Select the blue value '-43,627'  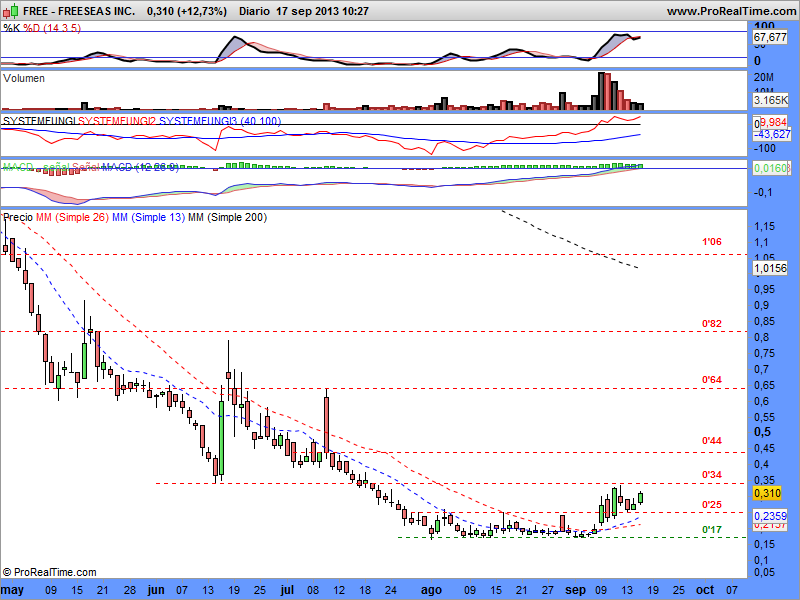point(772,134)
